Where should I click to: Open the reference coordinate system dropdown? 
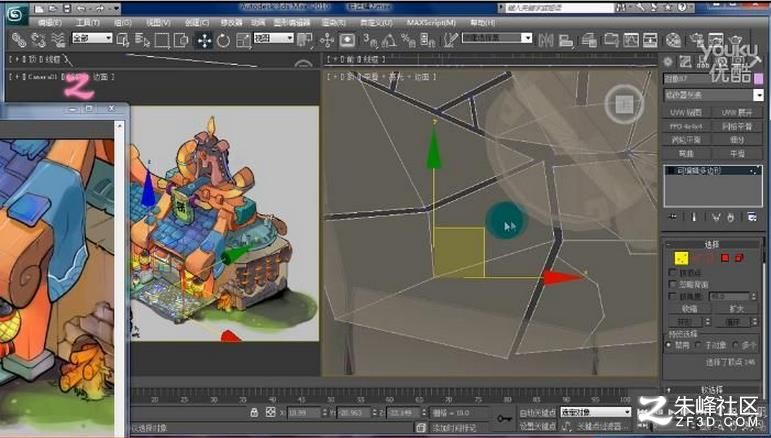[x=273, y=38]
